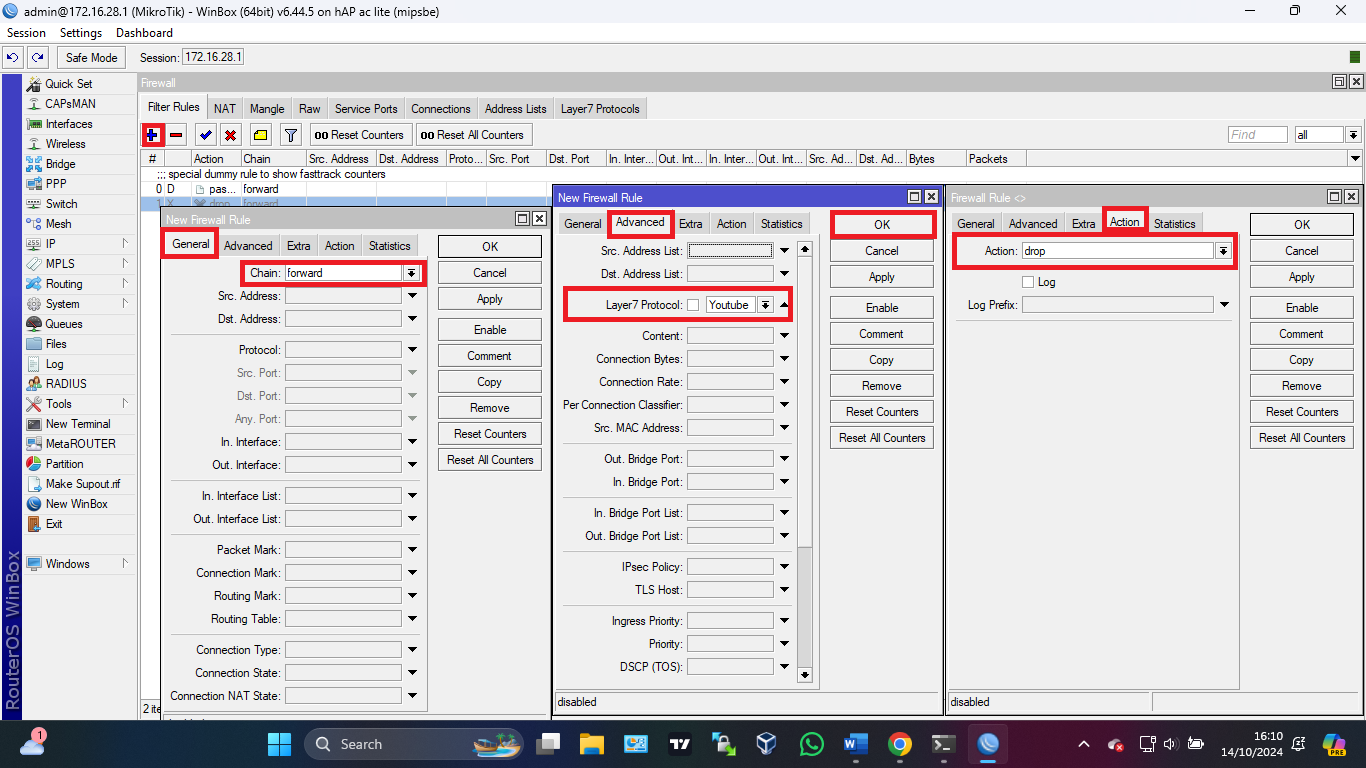Switch to the Mangle tab
This screenshot has height=768, width=1366.
(267, 108)
